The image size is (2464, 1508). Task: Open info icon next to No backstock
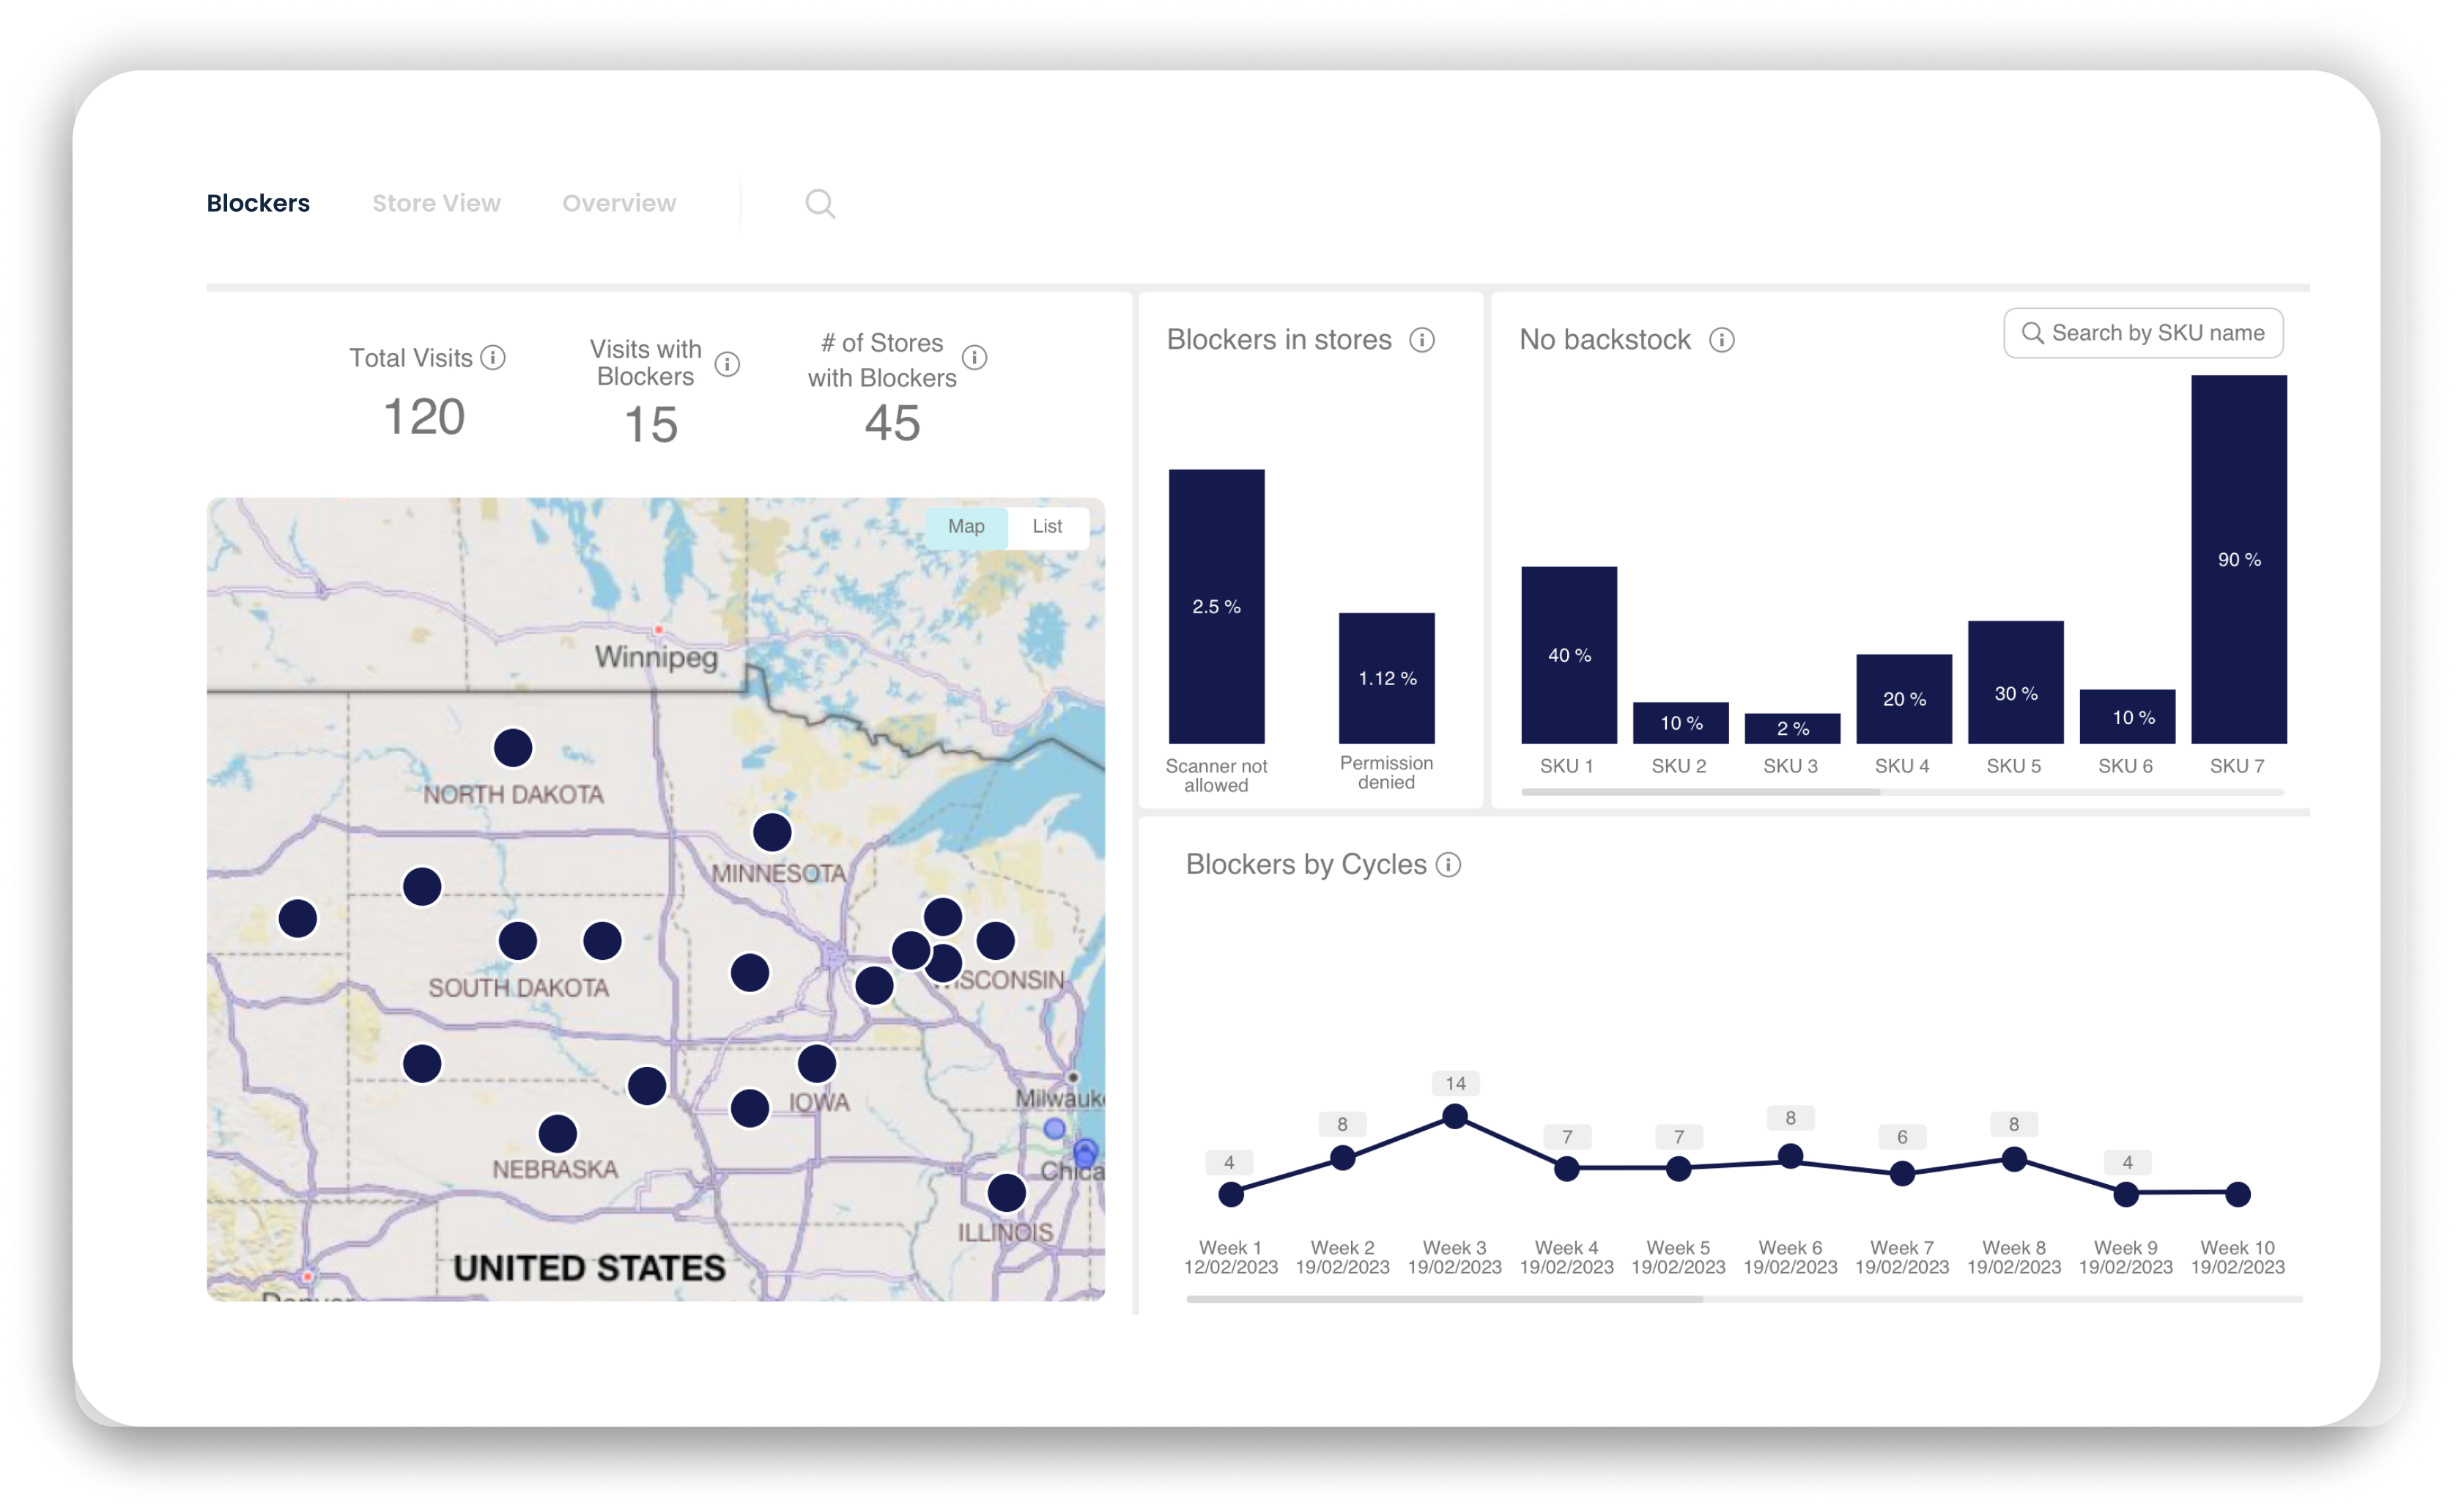(1722, 340)
